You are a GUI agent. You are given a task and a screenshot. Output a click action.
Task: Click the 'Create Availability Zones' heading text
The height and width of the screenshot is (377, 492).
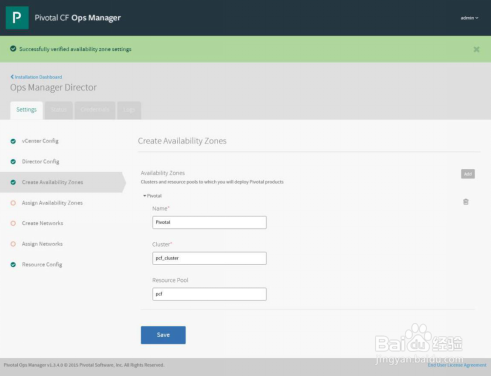182,141
